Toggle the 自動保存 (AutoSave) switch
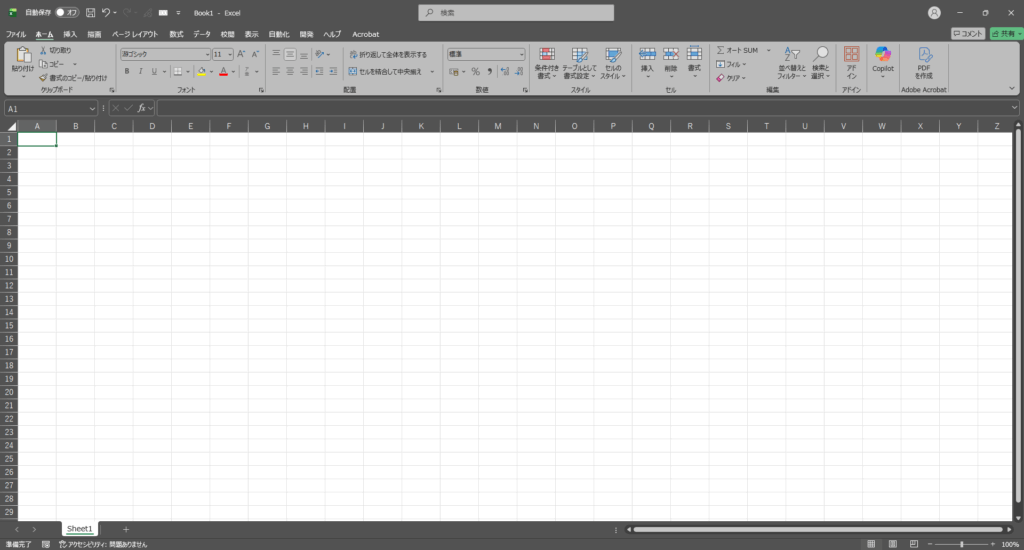Image resolution: width=1024 pixels, height=550 pixels. 67,13
